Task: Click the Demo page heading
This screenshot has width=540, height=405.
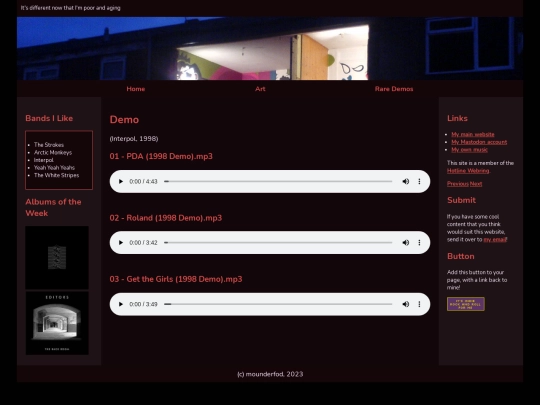Action: click(124, 120)
